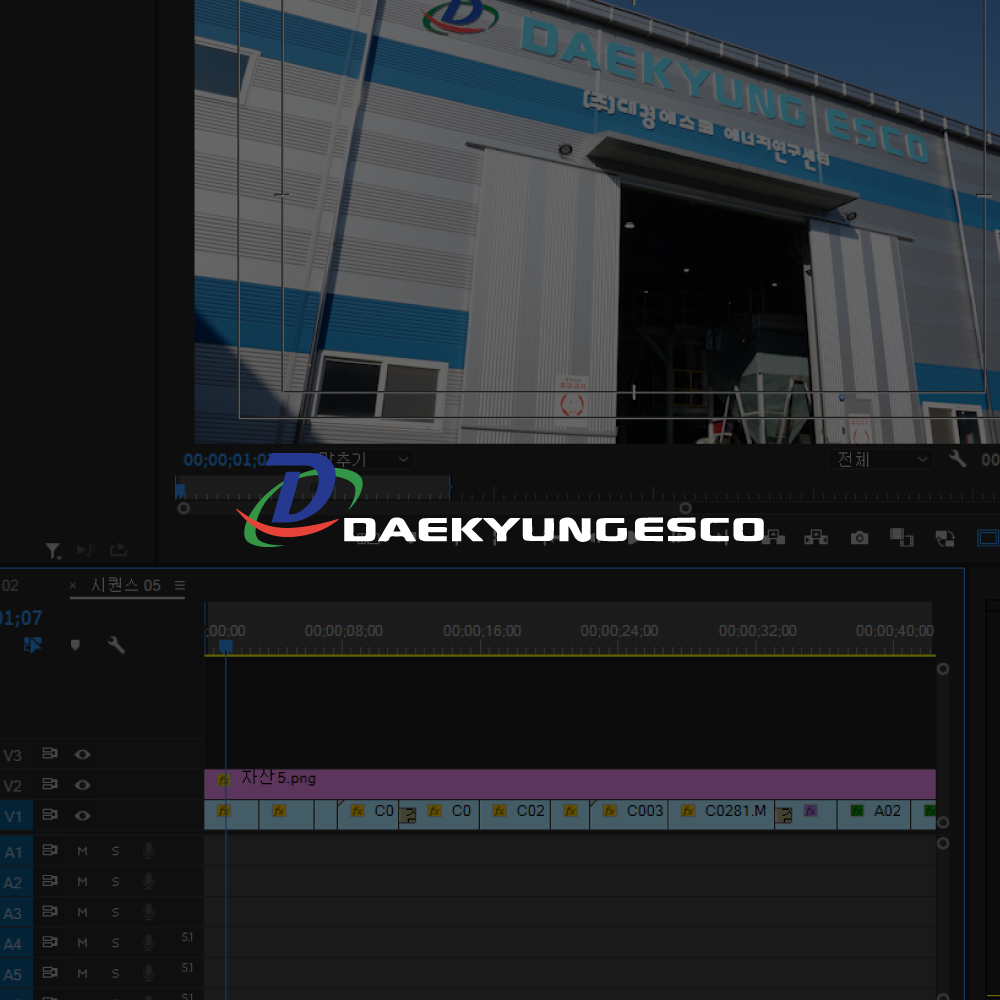1000x1000 pixels.
Task: Click voice-over record mic on A4
Action: pos(149,943)
